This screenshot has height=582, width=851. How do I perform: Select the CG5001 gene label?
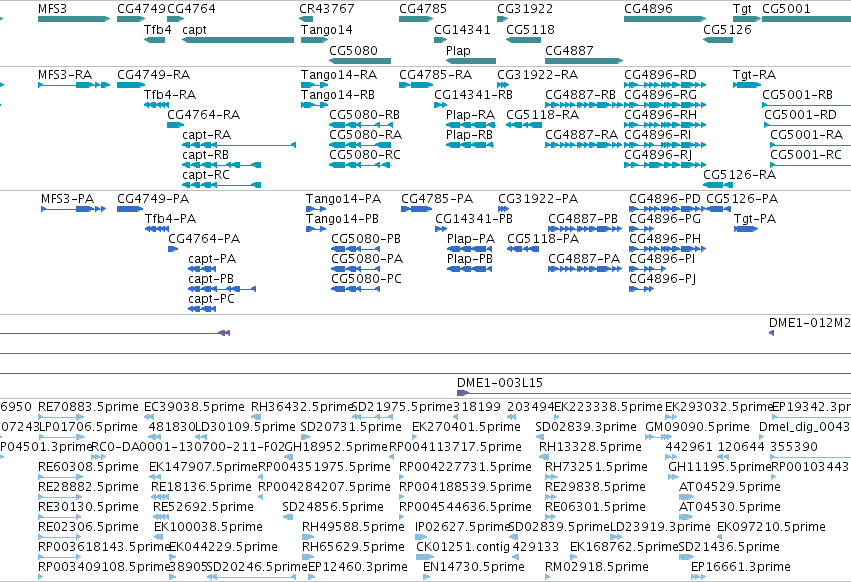click(x=786, y=9)
